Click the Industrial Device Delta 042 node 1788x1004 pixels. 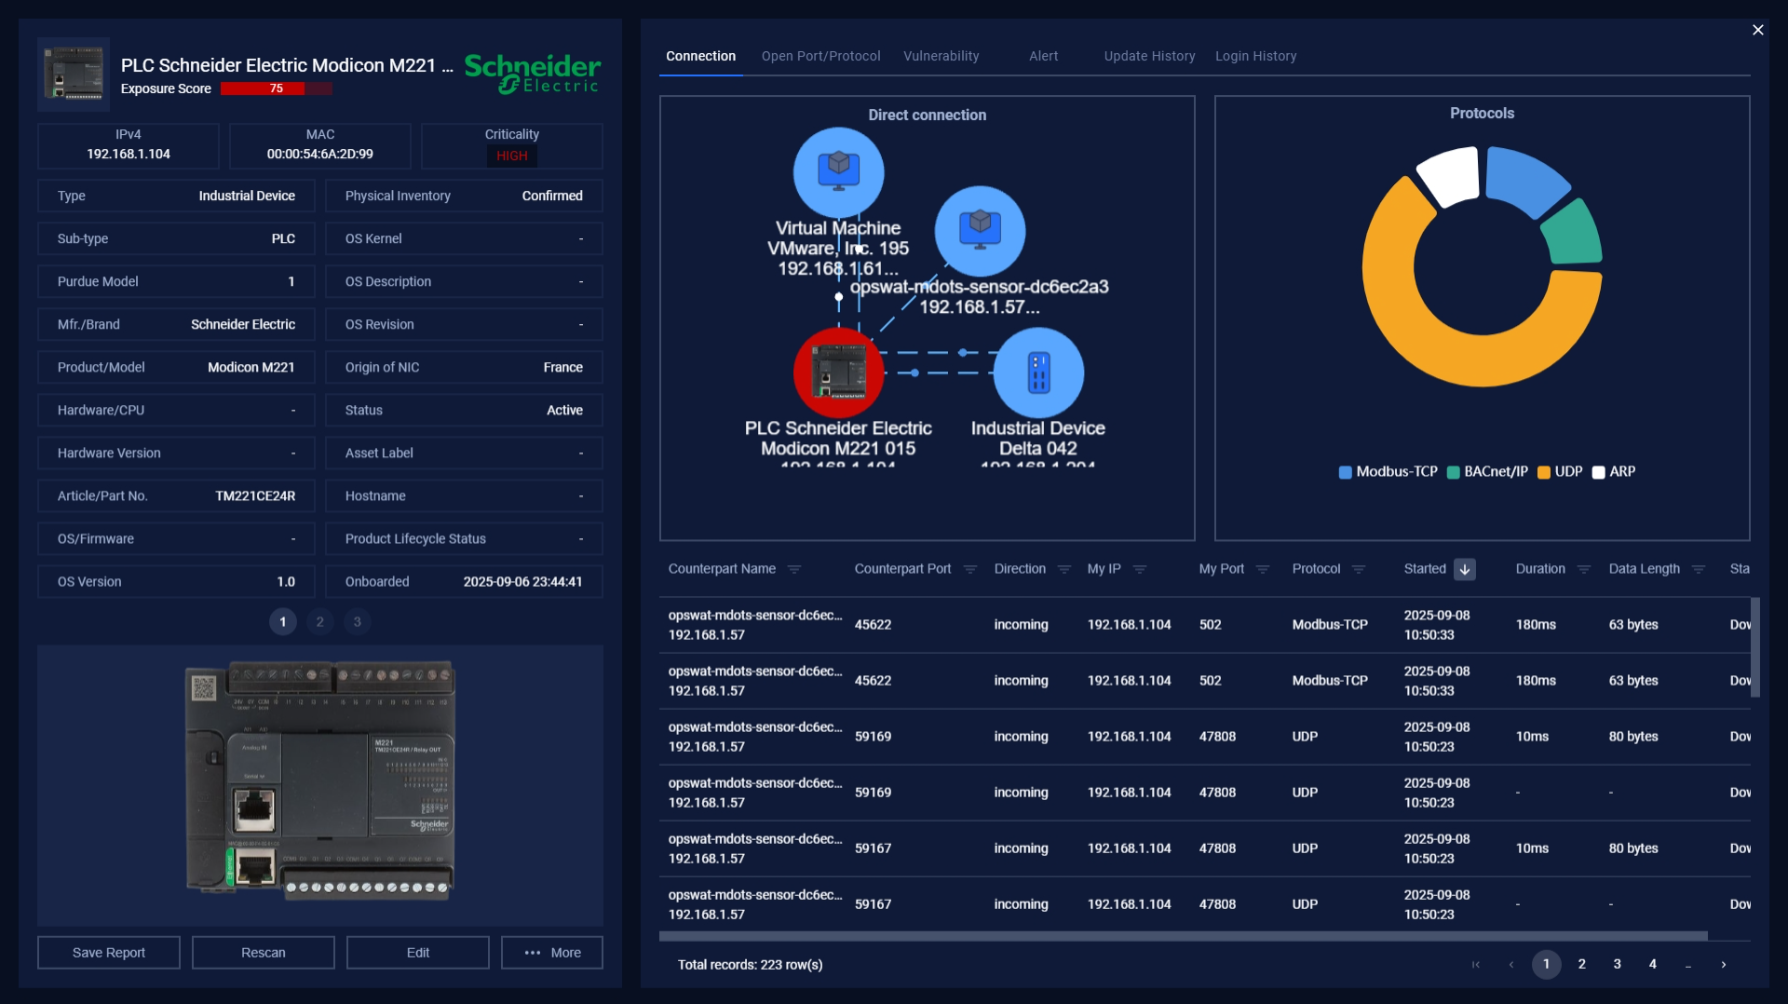[x=1038, y=372]
